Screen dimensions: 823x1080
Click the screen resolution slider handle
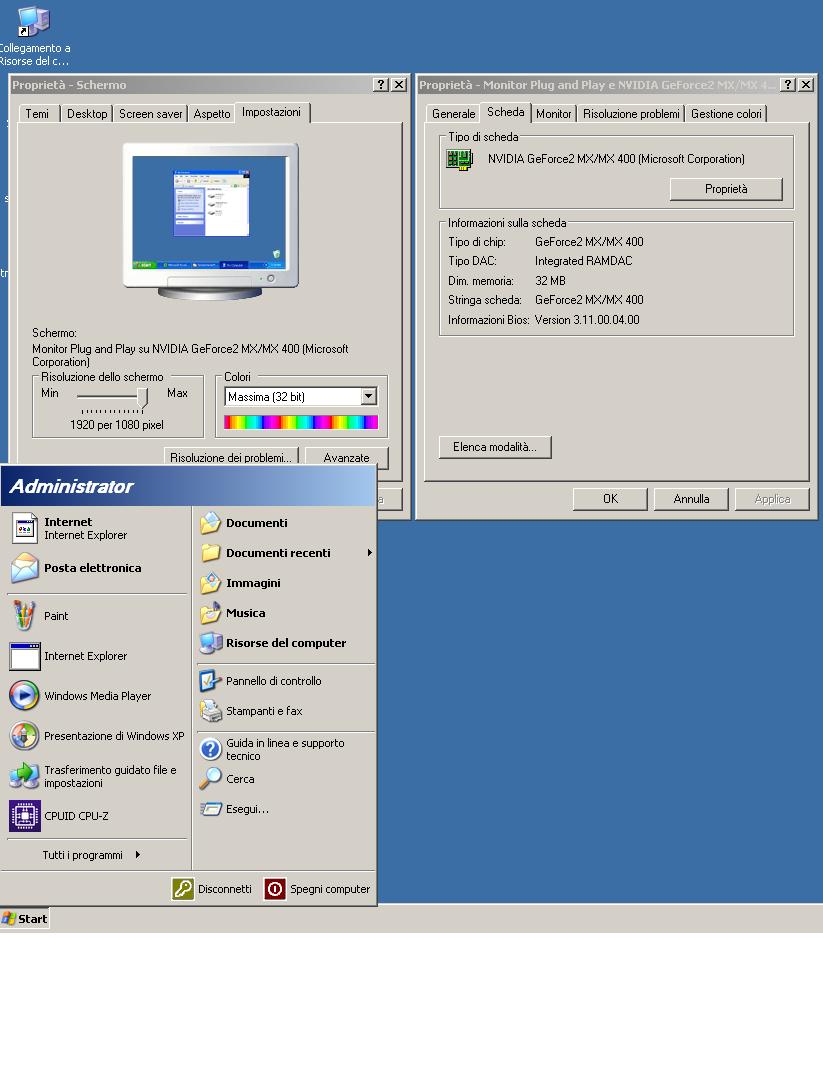point(143,397)
